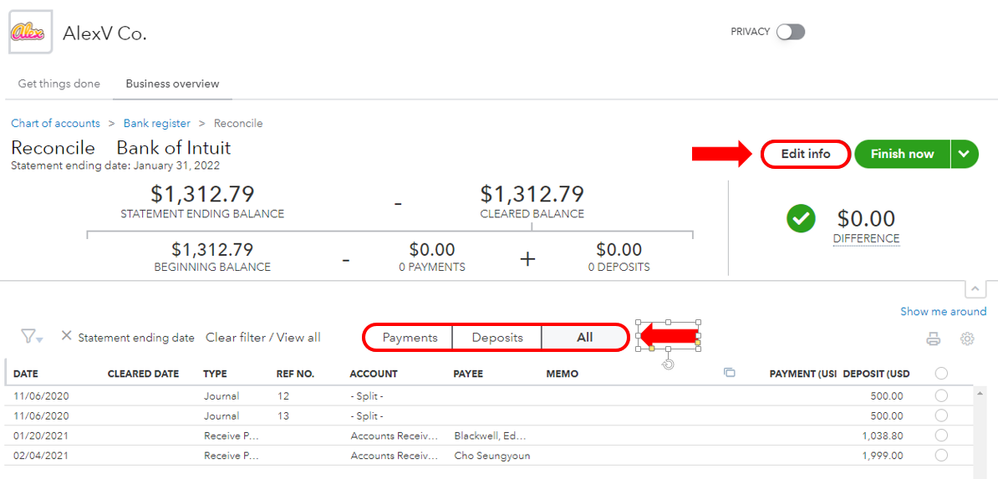This screenshot has width=998, height=479.
Task: Open Bank register breadcrumb link
Action: [x=157, y=123]
